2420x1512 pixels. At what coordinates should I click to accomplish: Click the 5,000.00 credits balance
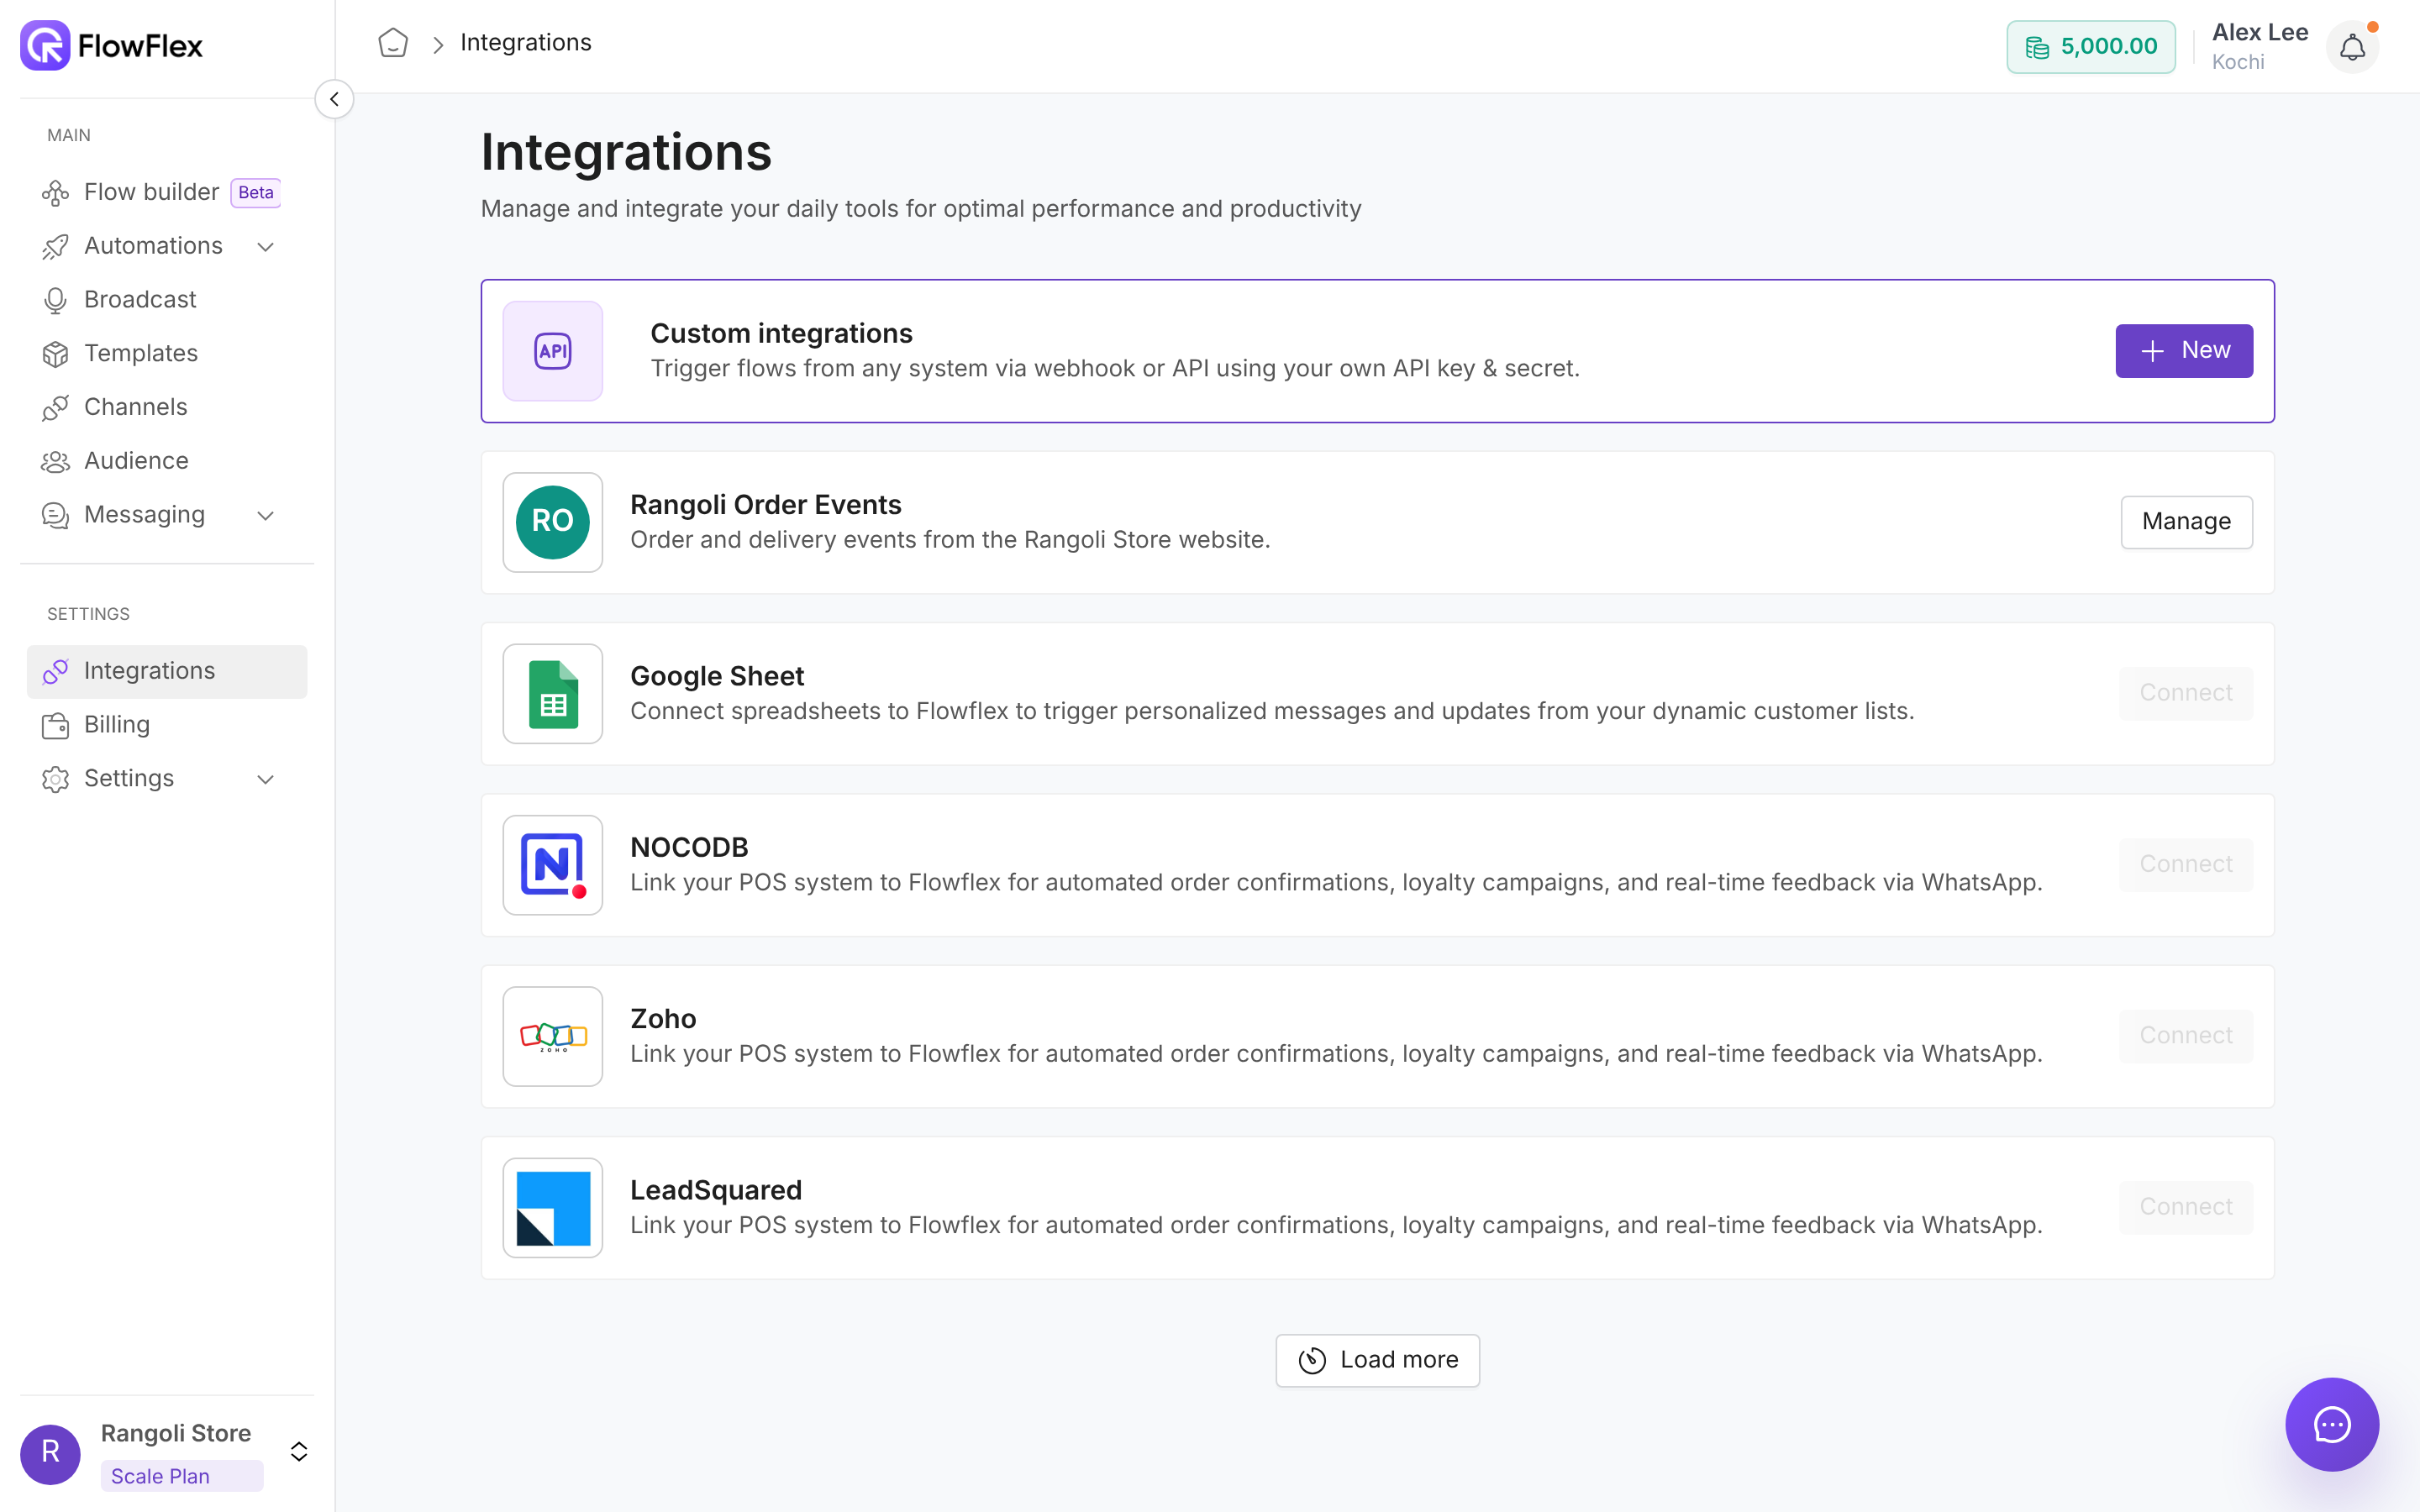click(x=2090, y=46)
